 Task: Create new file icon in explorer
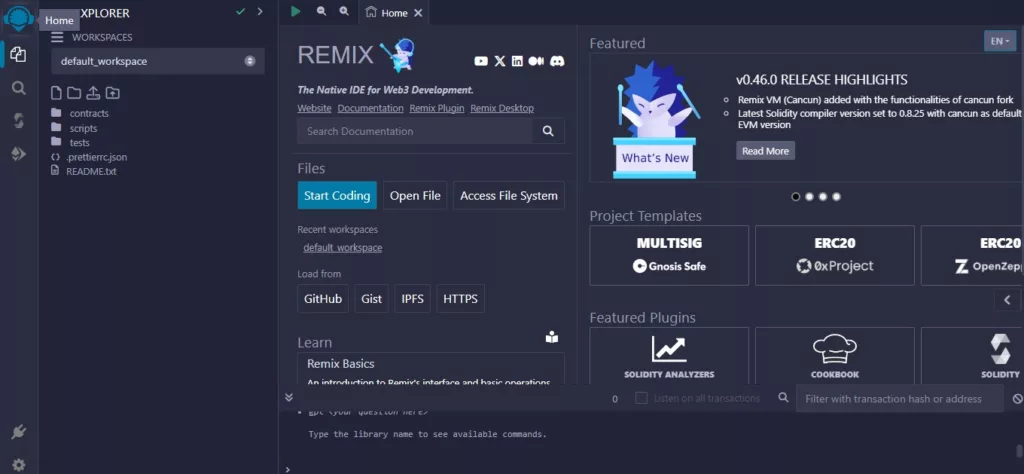tap(57, 93)
